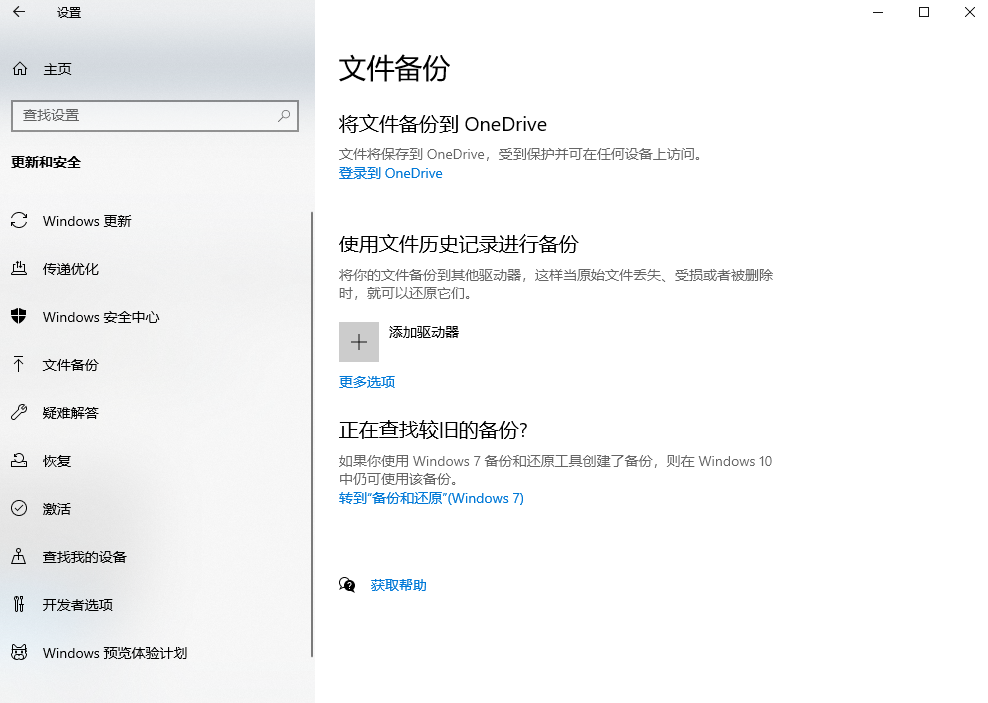Click the search magnifier in 查找设置 box
Viewport: 988px width, 703px height.
pyautogui.click(x=283, y=115)
